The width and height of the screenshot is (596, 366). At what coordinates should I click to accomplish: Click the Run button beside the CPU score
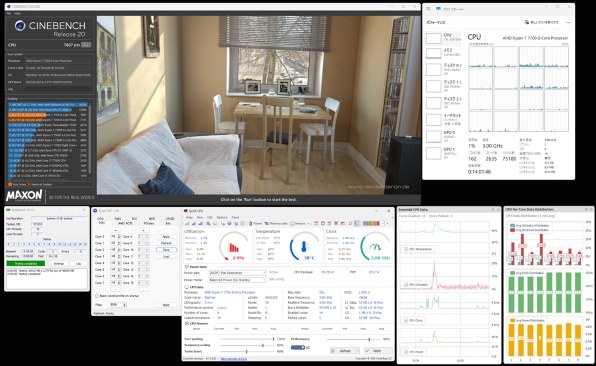point(87,45)
